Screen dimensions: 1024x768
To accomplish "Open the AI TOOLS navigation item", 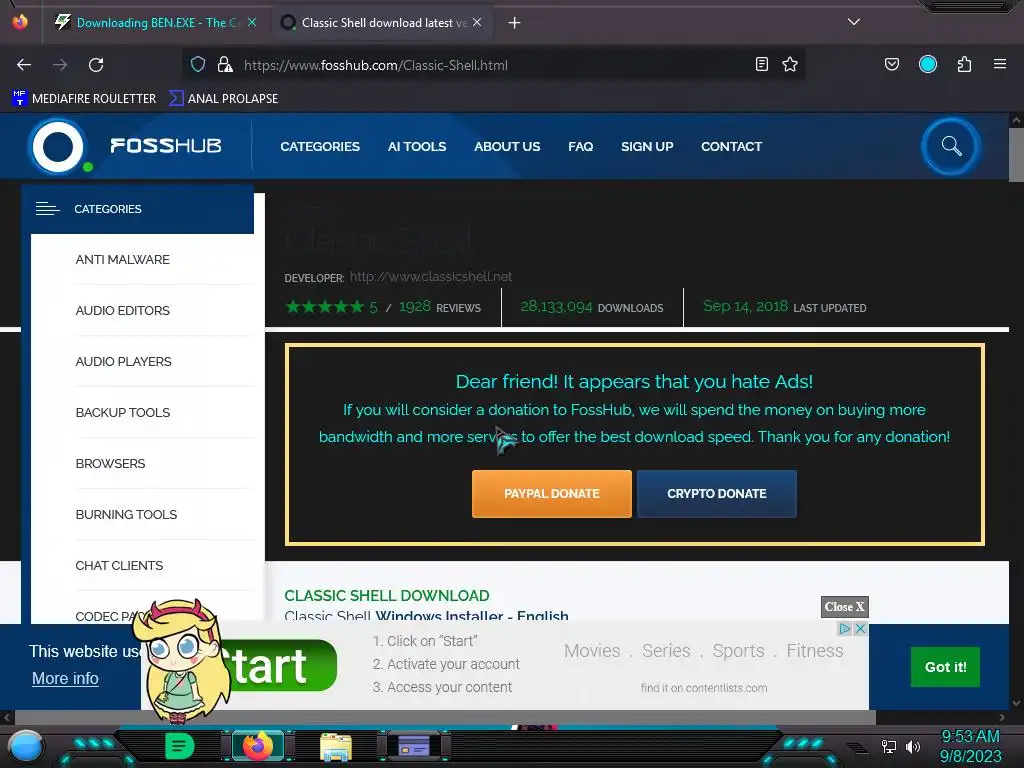I will 417,146.
